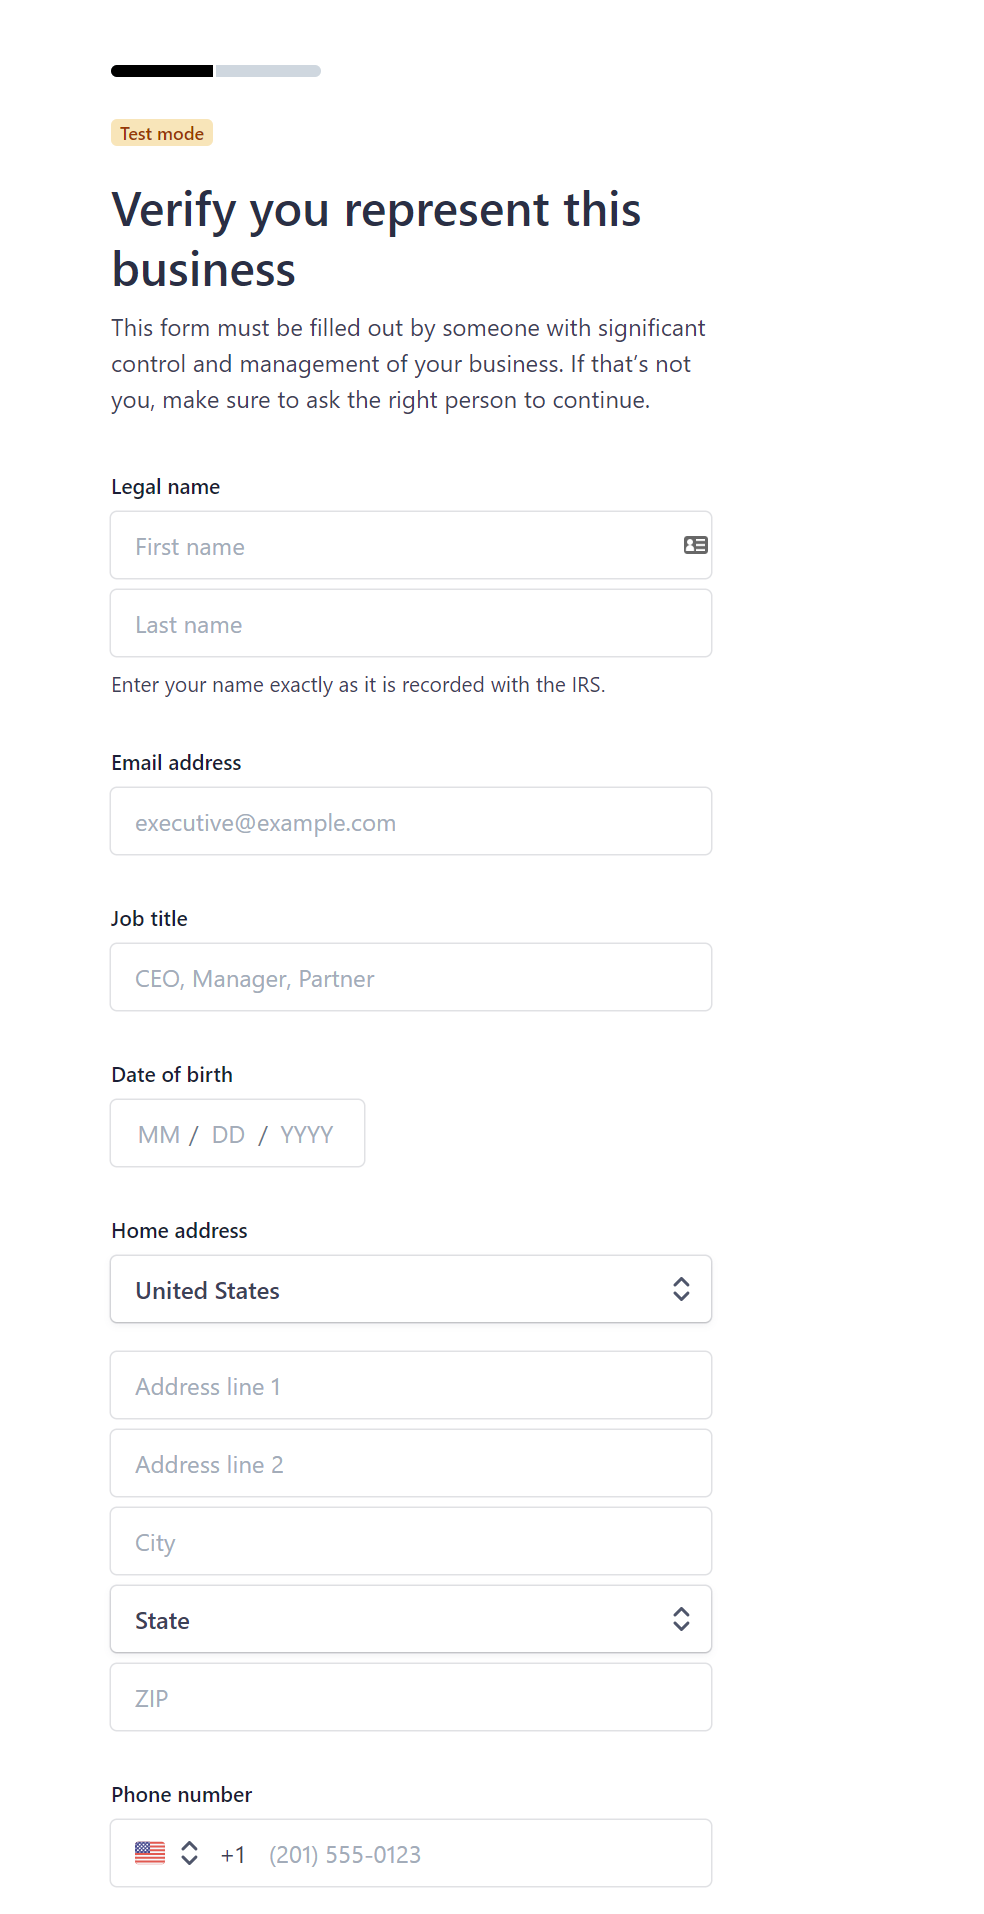
Task: Click the First name field
Action: pos(411,545)
